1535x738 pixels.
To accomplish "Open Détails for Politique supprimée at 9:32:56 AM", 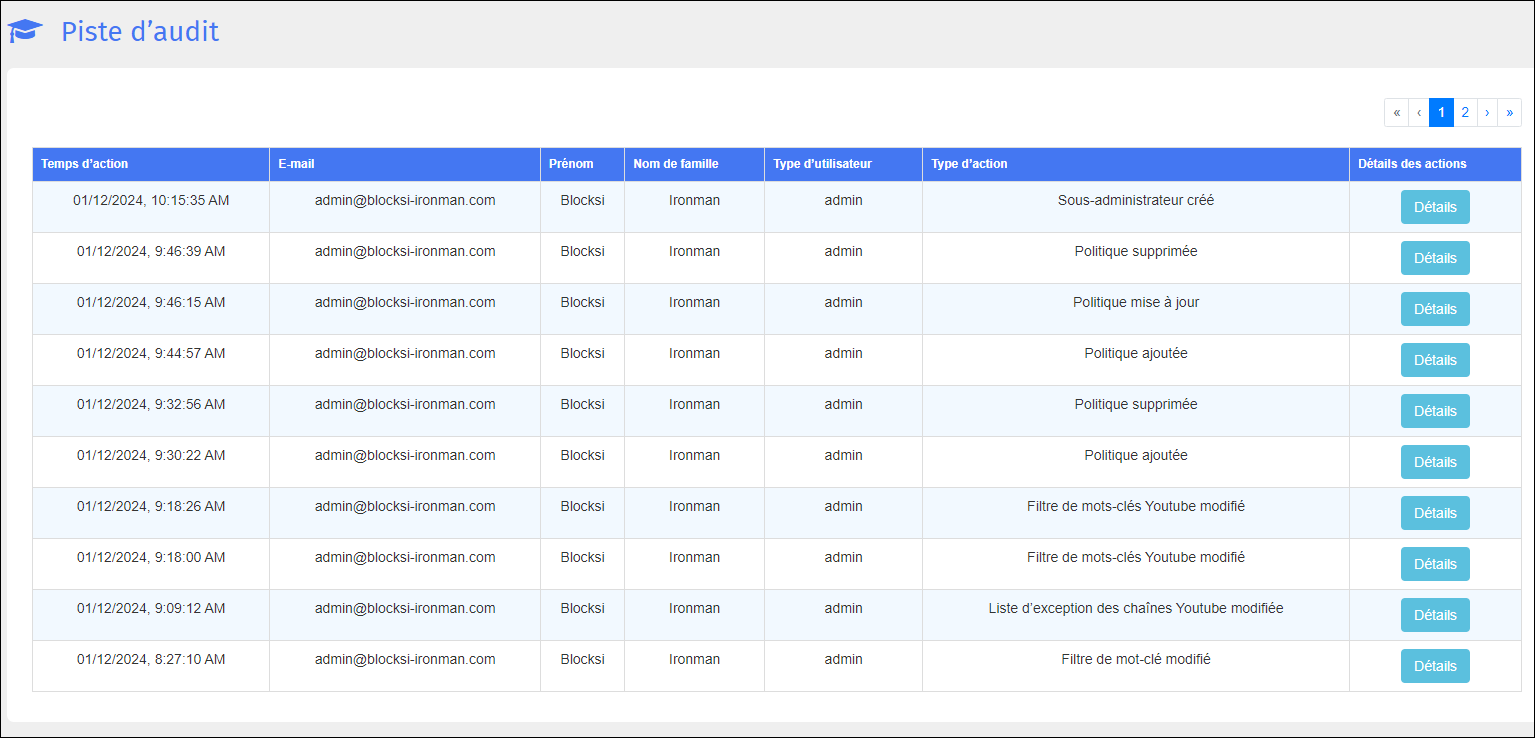I will [1435, 411].
